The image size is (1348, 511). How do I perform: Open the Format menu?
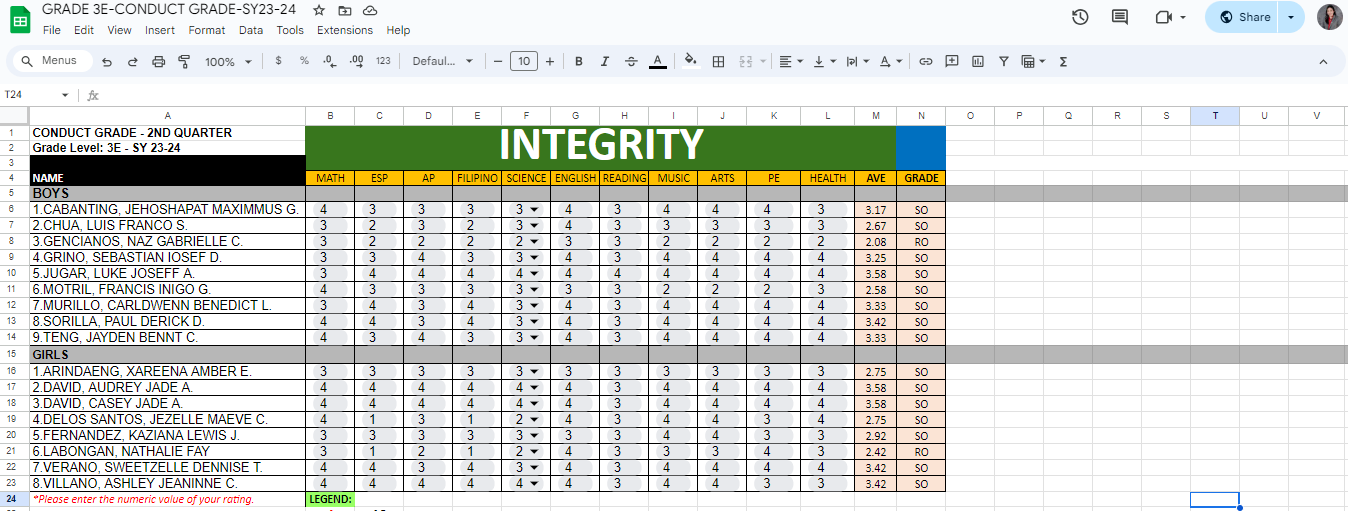click(x=207, y=30)
